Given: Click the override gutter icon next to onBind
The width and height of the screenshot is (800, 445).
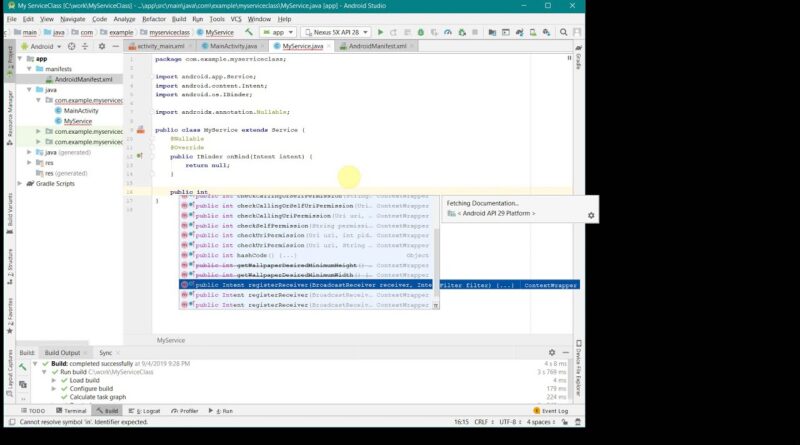Looking at the screenshot, I should point(140,156).
